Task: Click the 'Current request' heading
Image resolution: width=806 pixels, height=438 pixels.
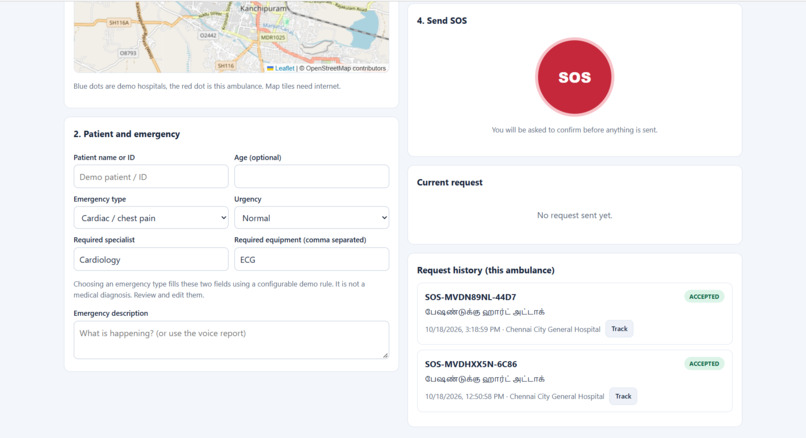Action: pos(450,182)
